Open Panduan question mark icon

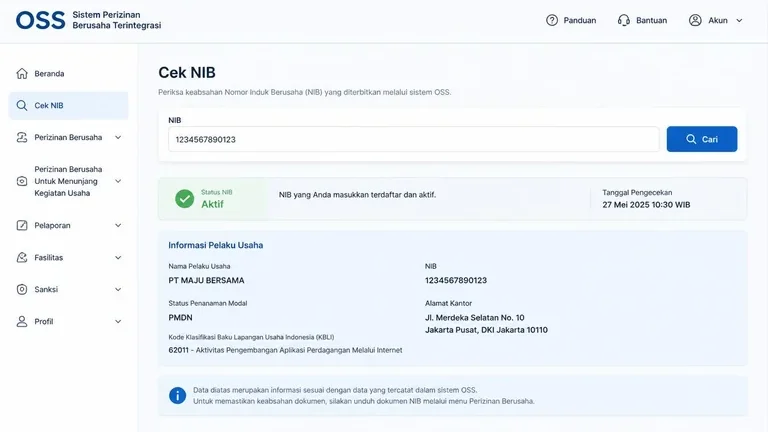pyautogui.click(x=552, y=20)
